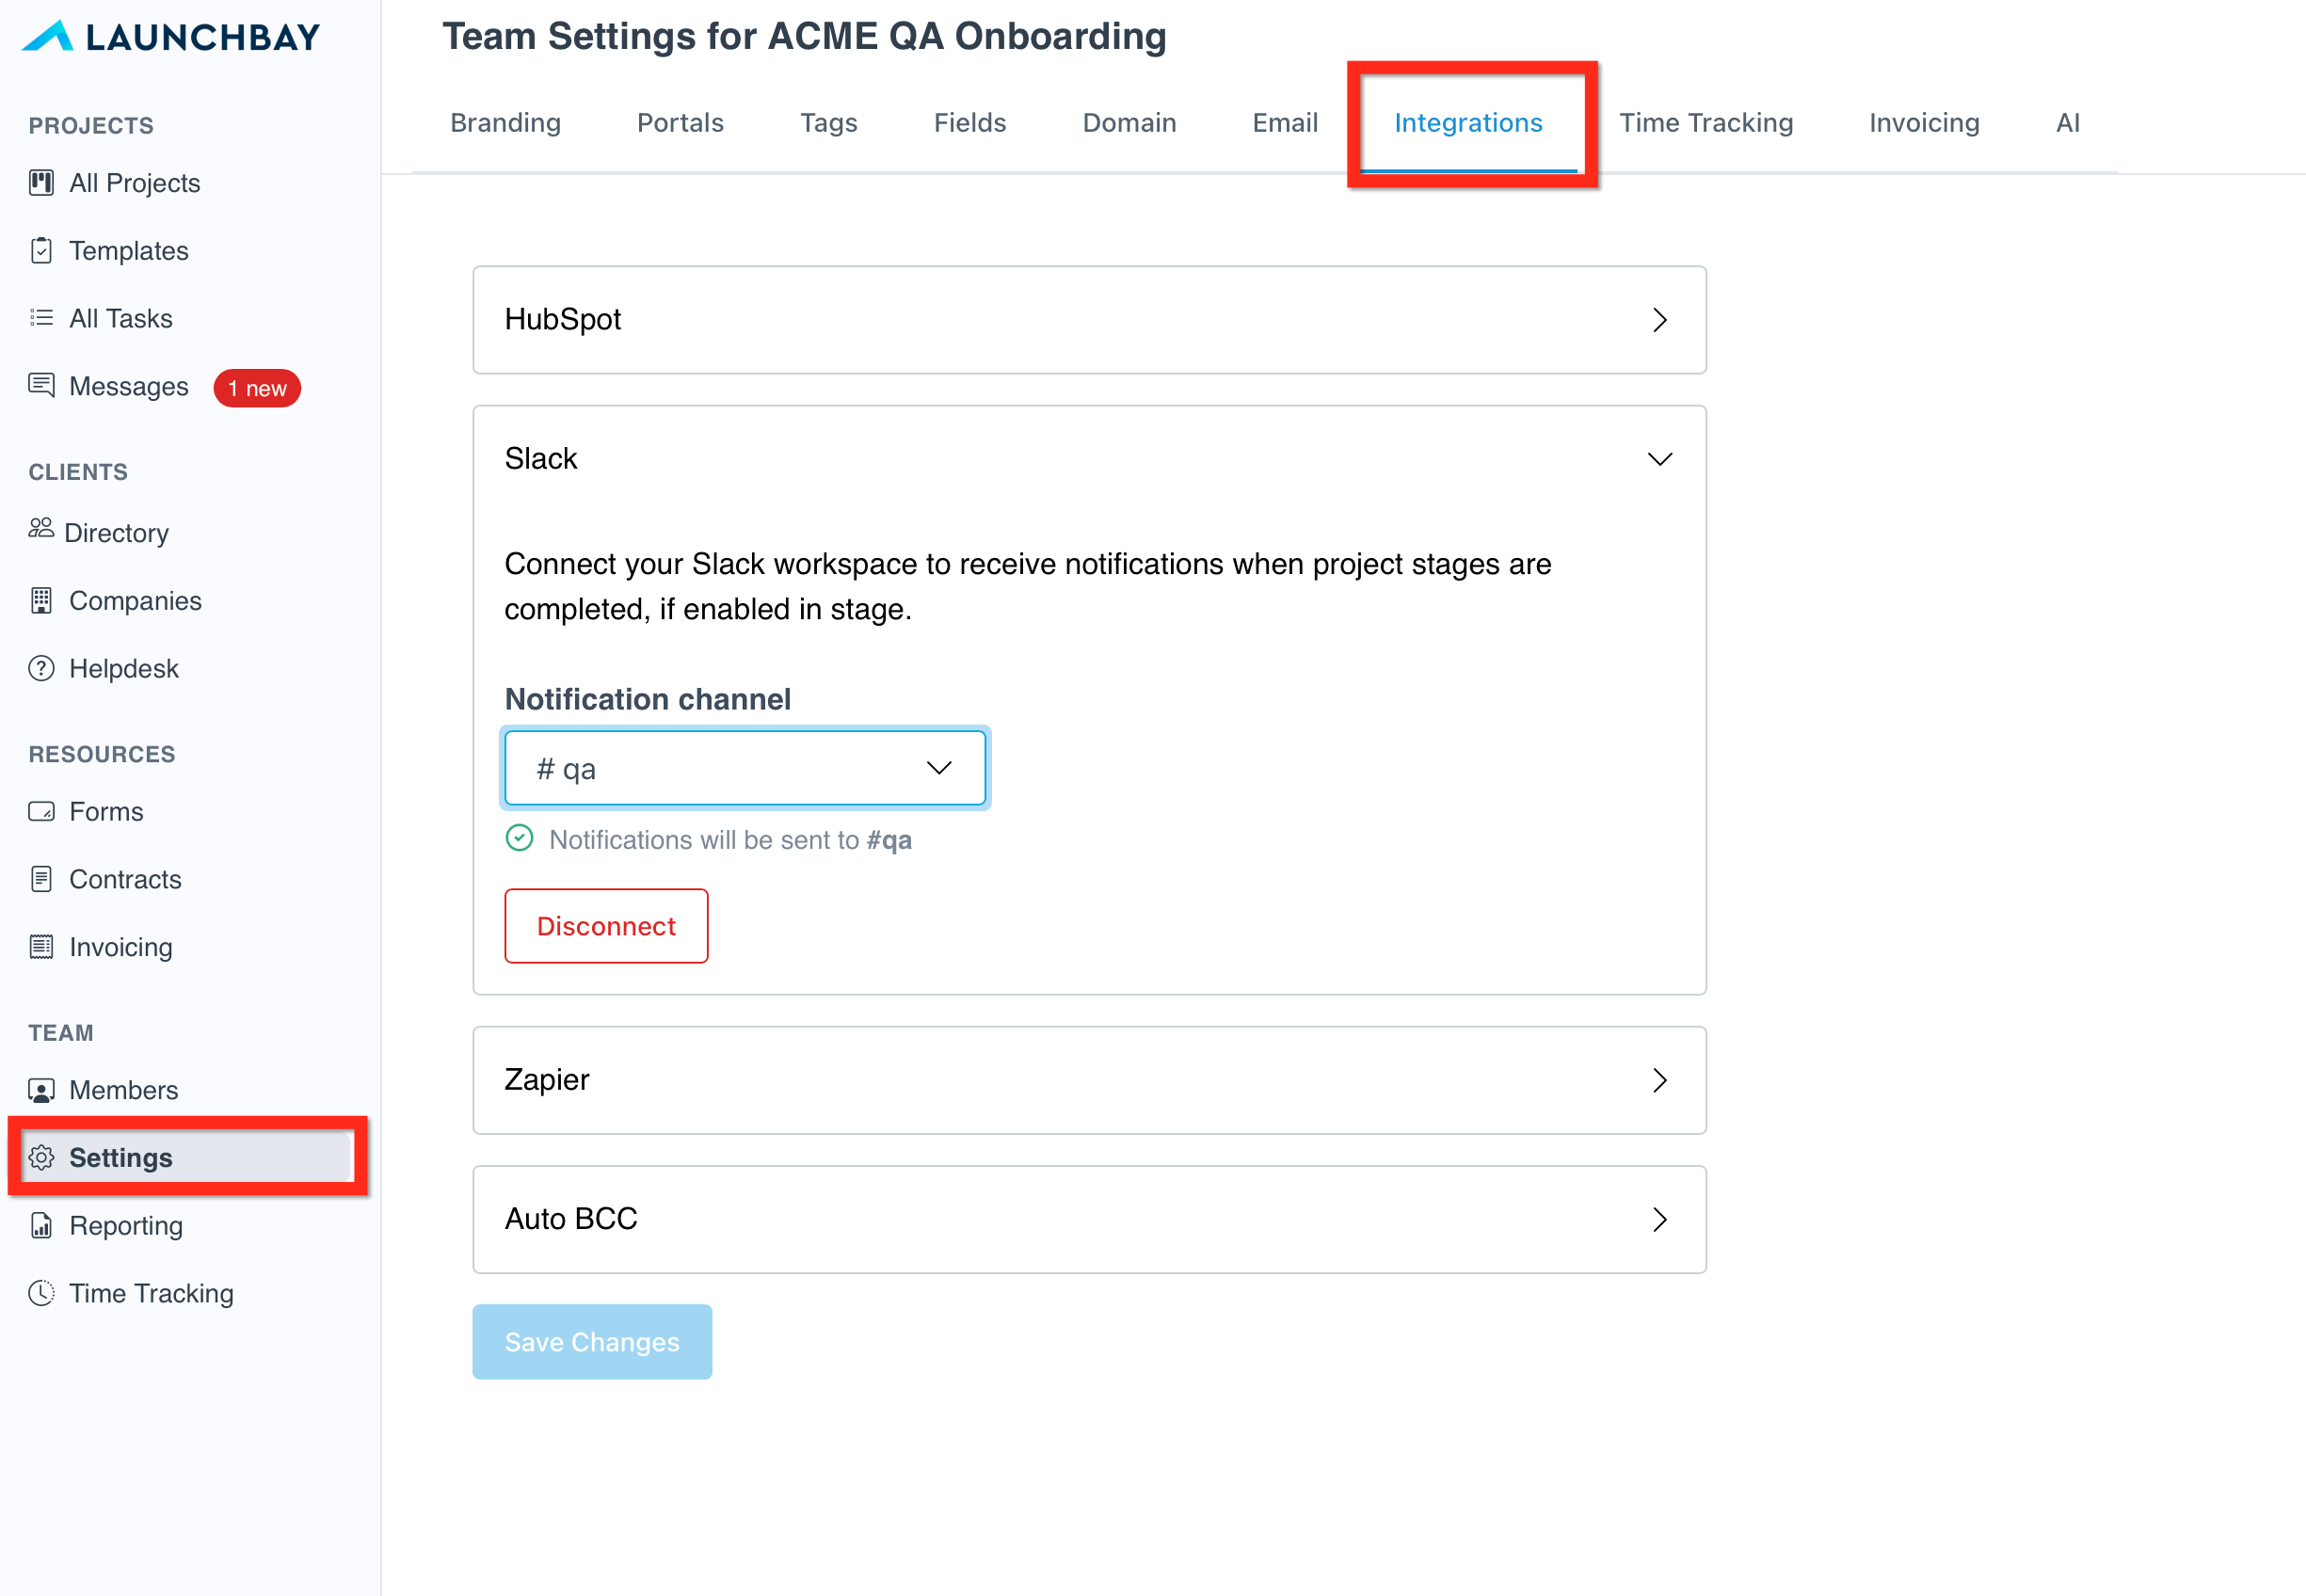Expand the Zapier integration section

tap(1659, 1080)
